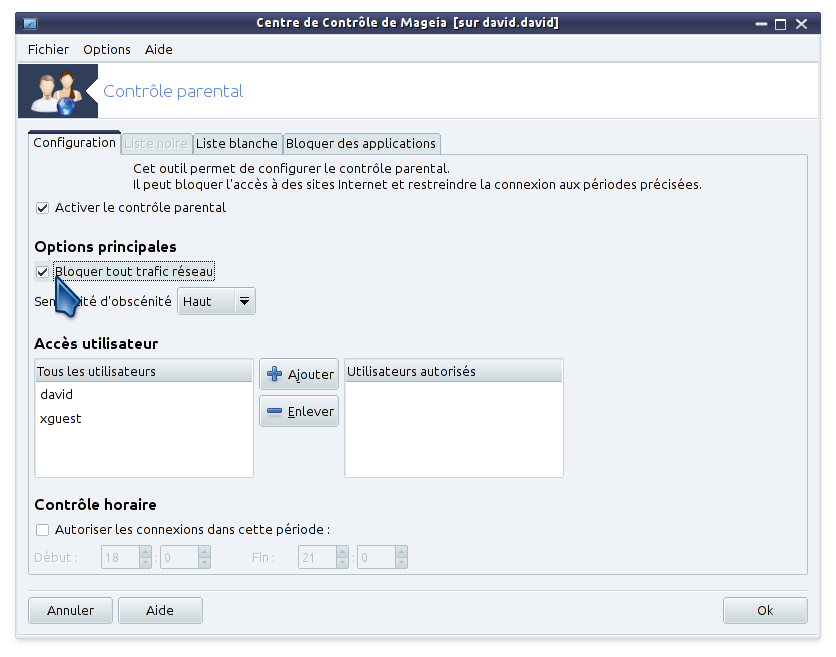
Task: Open the Options menu
Action: 107,50
